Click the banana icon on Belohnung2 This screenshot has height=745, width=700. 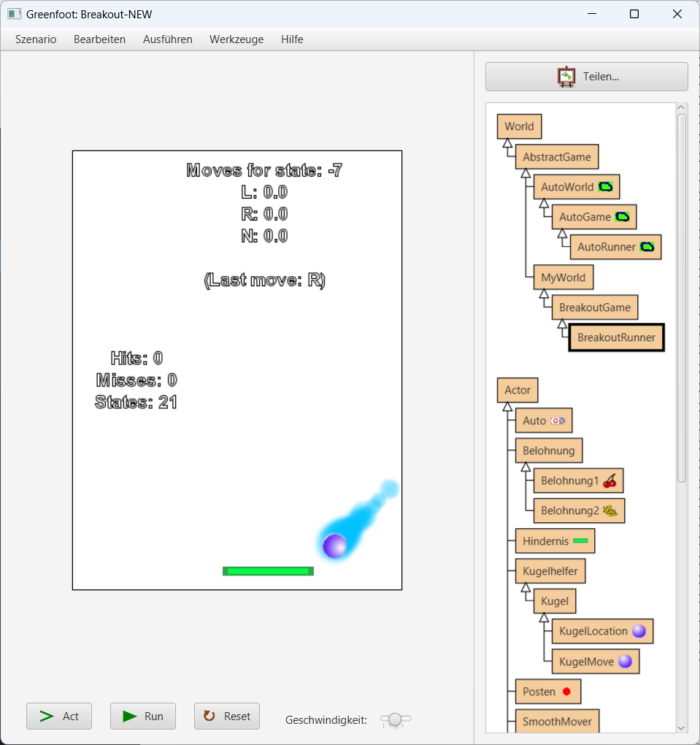pyautogui.click(x=610, y=511)
